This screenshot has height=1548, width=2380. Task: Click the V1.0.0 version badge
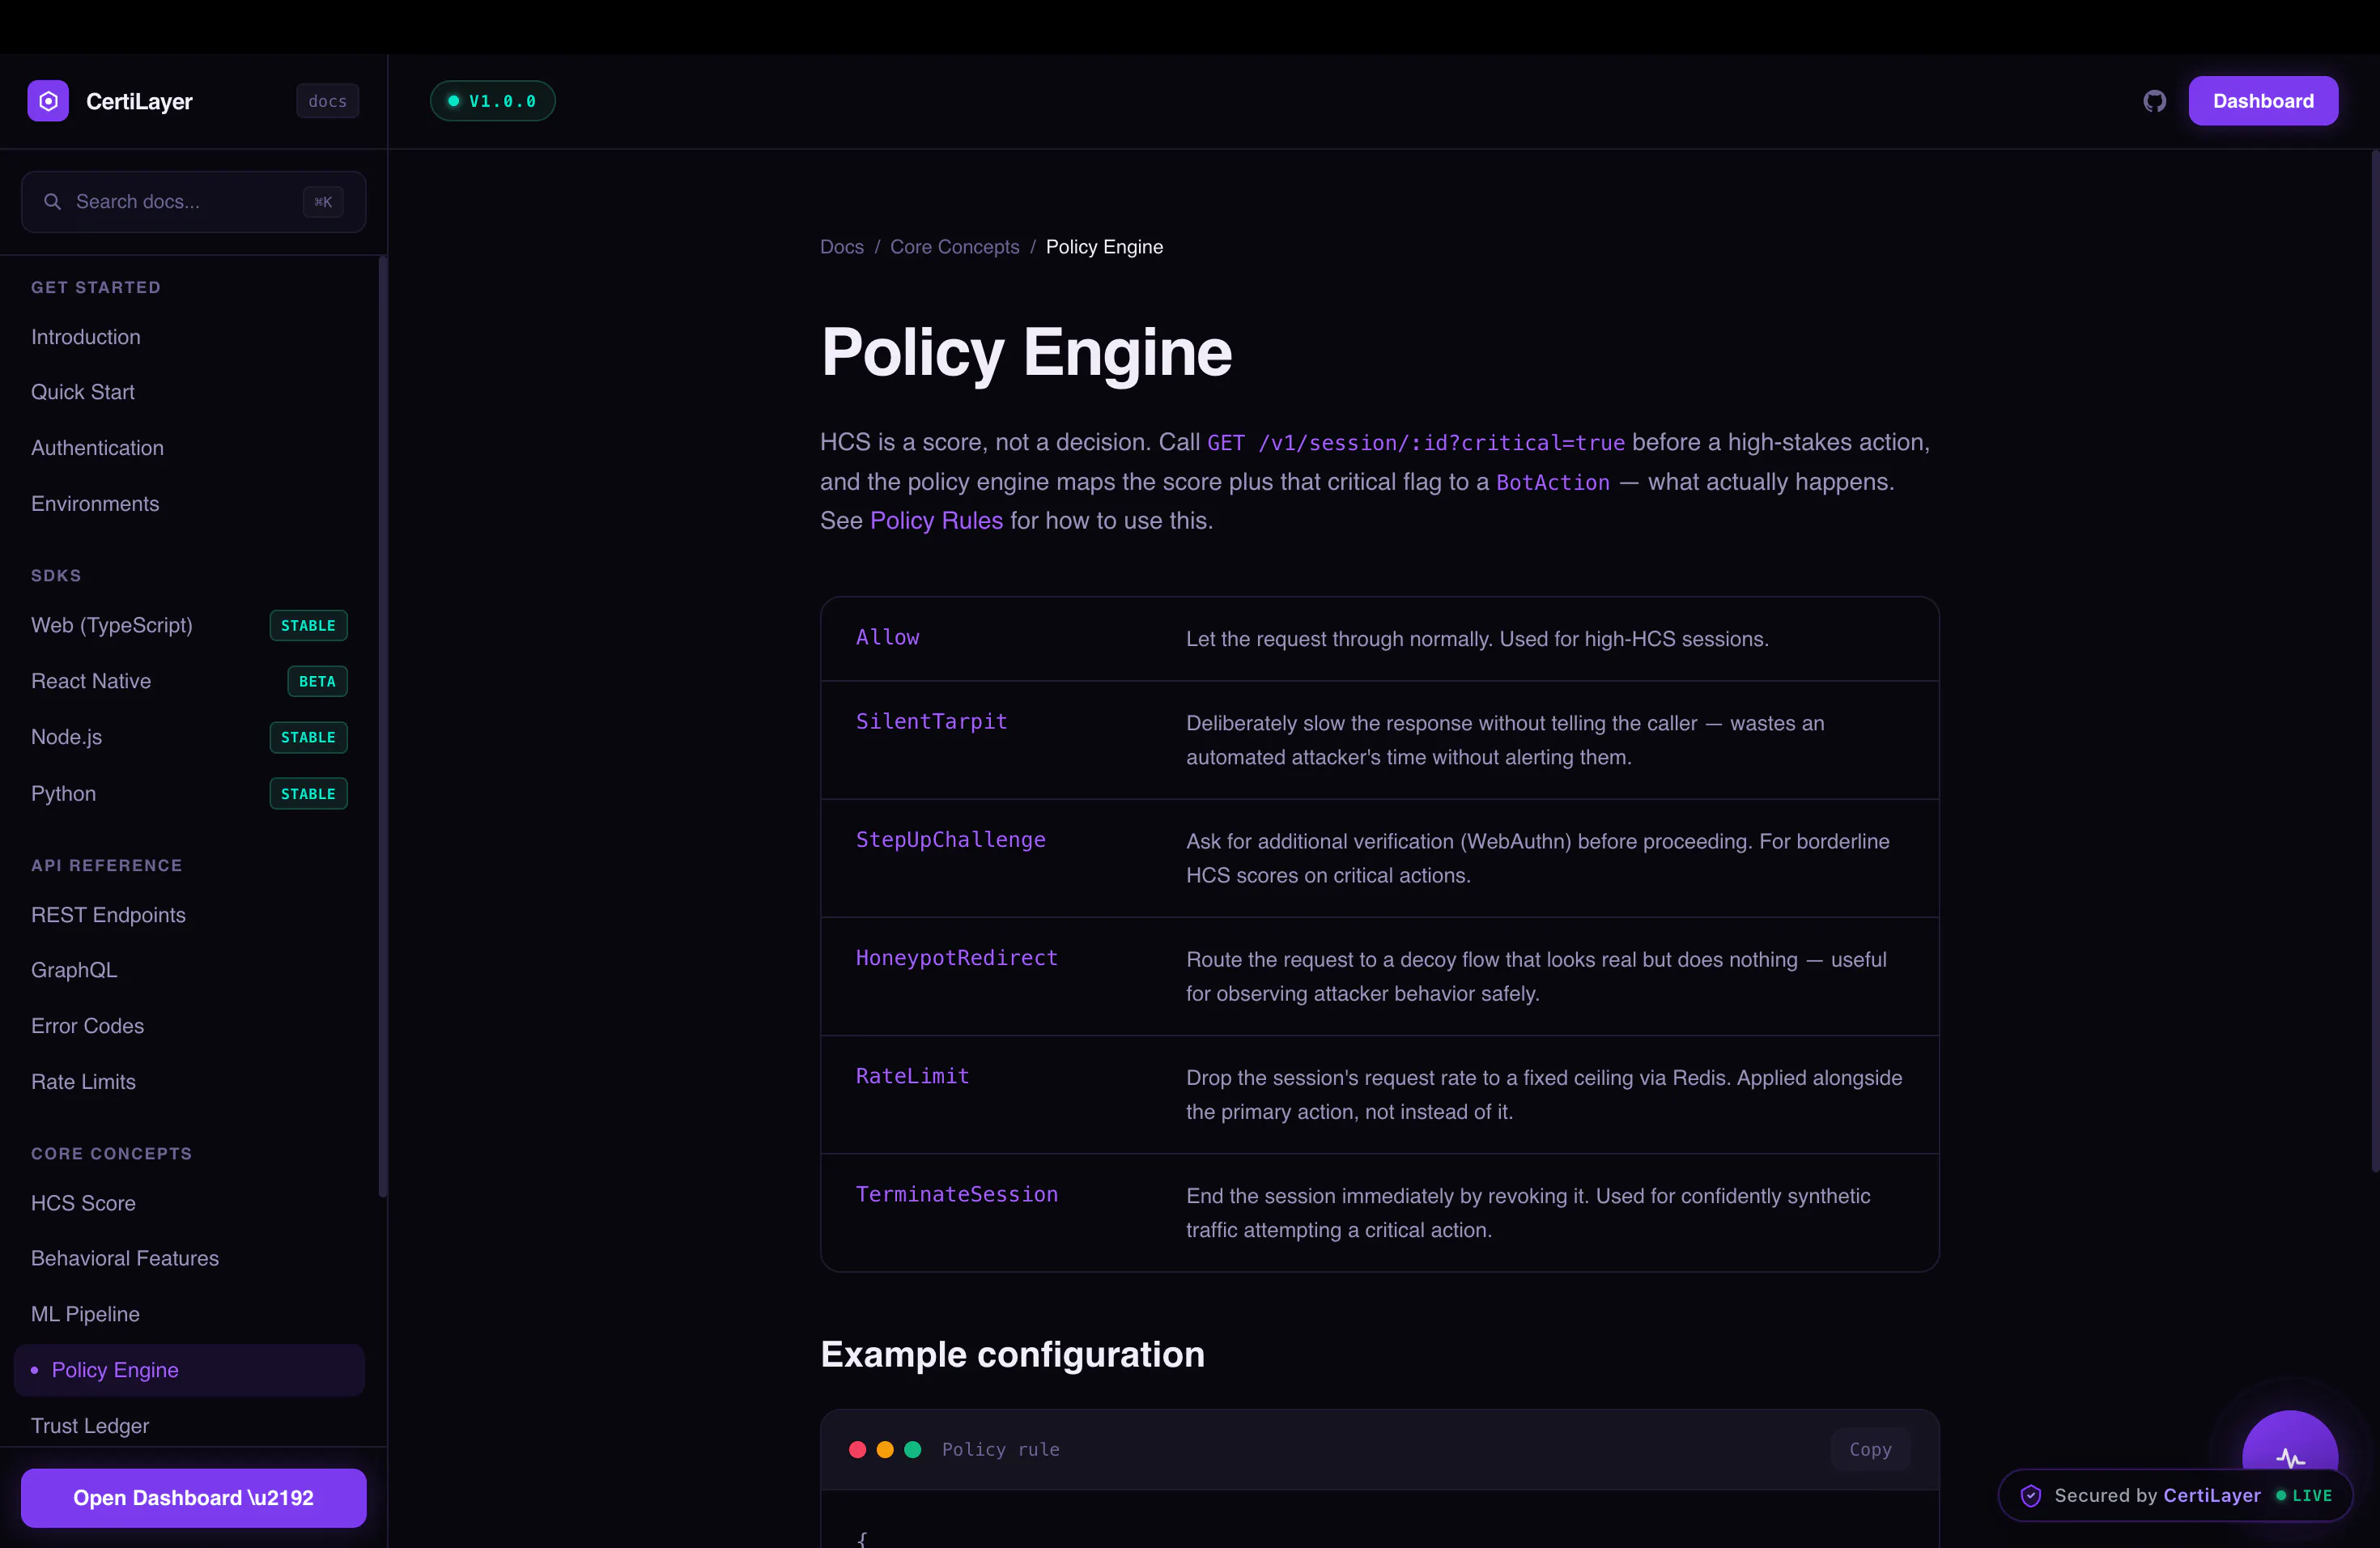click(x=492, y=101)
